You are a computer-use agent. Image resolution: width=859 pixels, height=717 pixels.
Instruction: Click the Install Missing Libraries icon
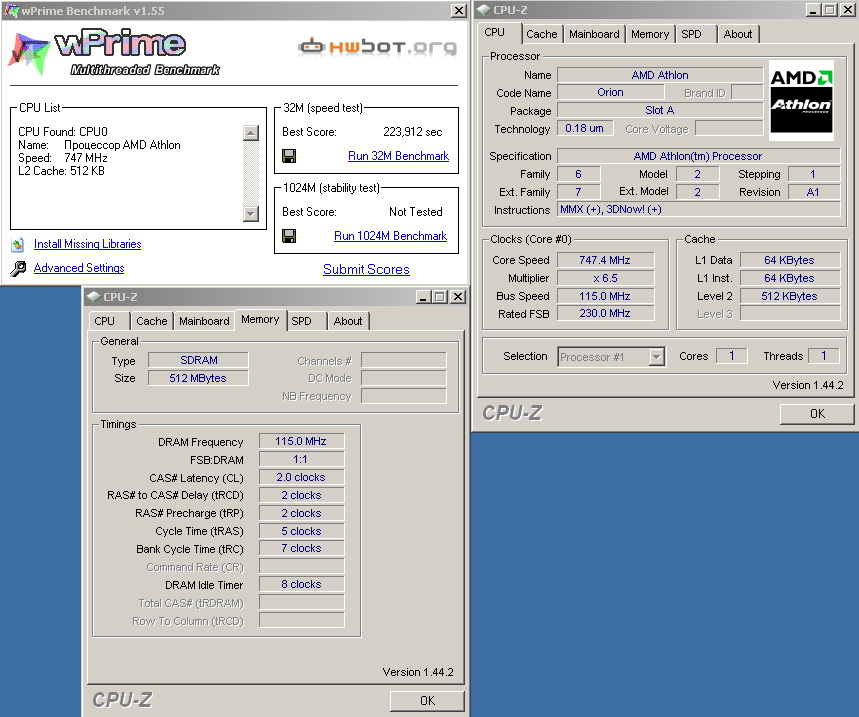coord(18,244)
